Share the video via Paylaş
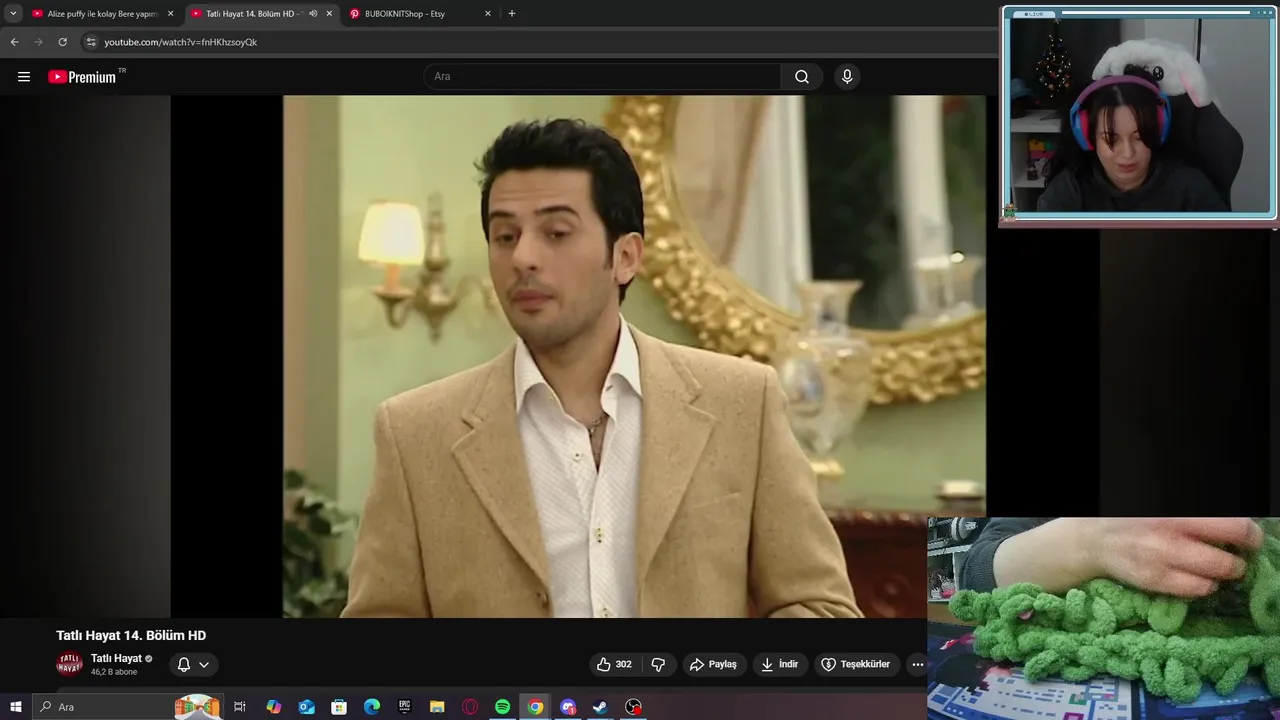Viewport: 1280px width, 720px height. coord(714,664)
